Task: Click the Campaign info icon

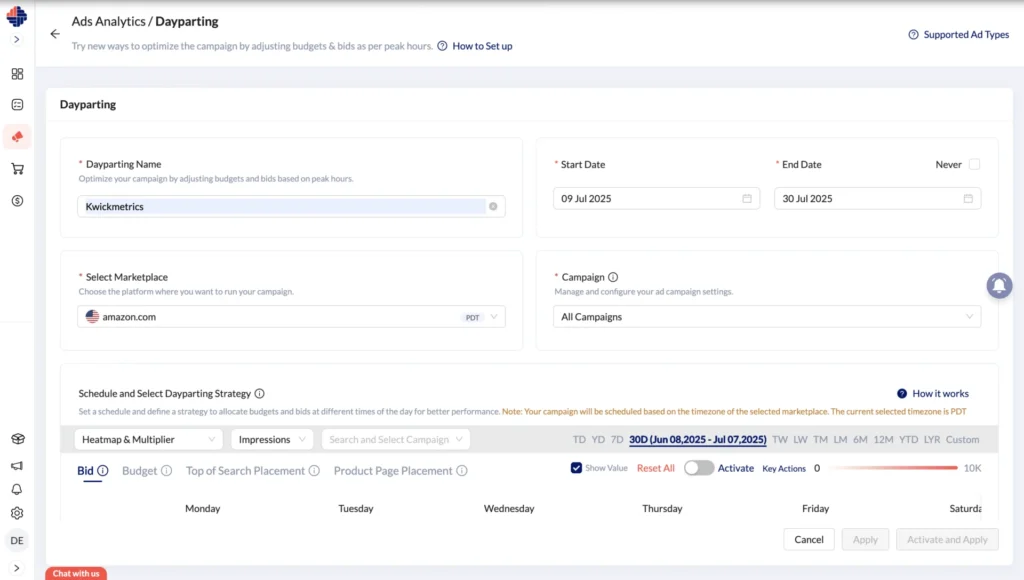Action: pos(613,277)
